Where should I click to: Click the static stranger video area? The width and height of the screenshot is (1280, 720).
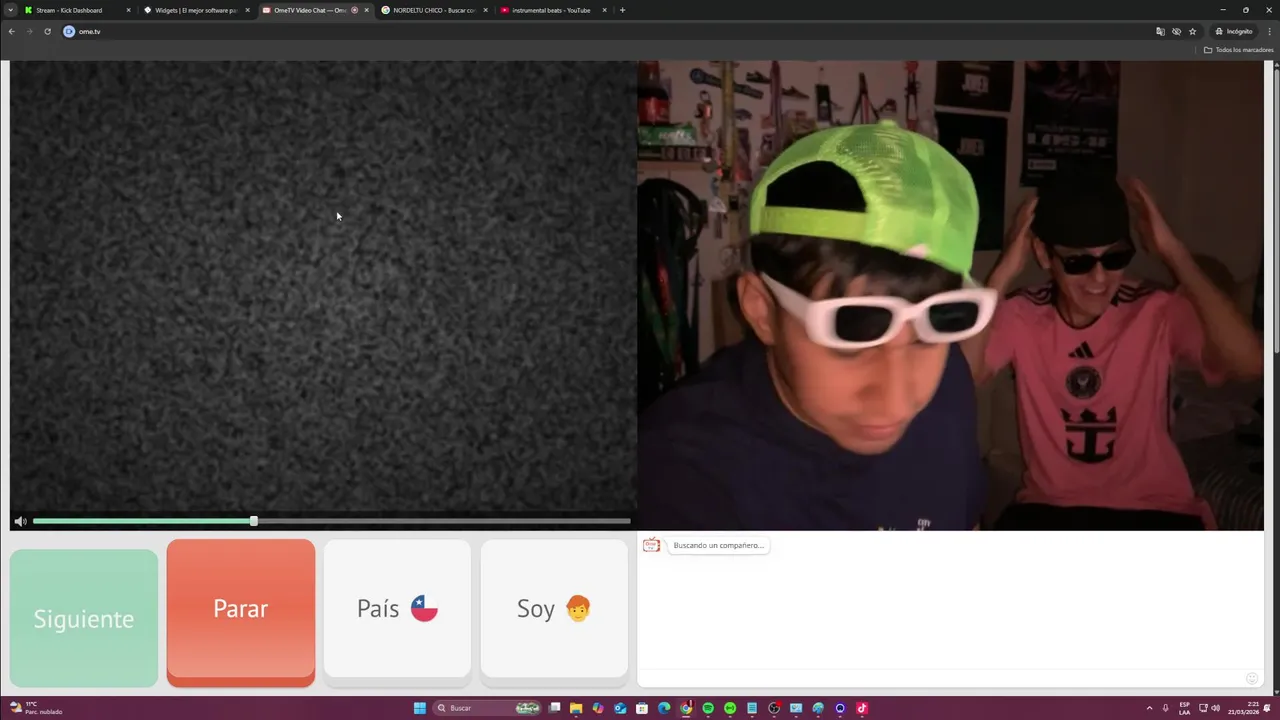323,286
